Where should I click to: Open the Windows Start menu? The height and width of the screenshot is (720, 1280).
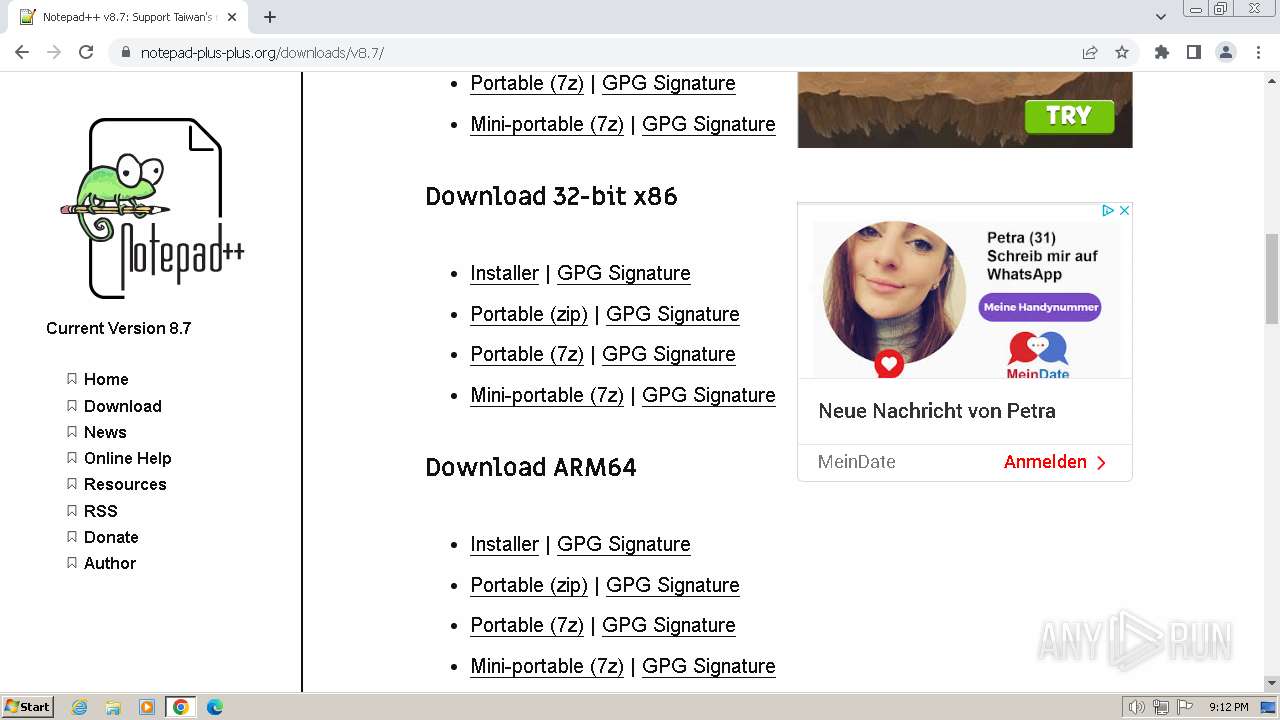(x=27, y=706)
